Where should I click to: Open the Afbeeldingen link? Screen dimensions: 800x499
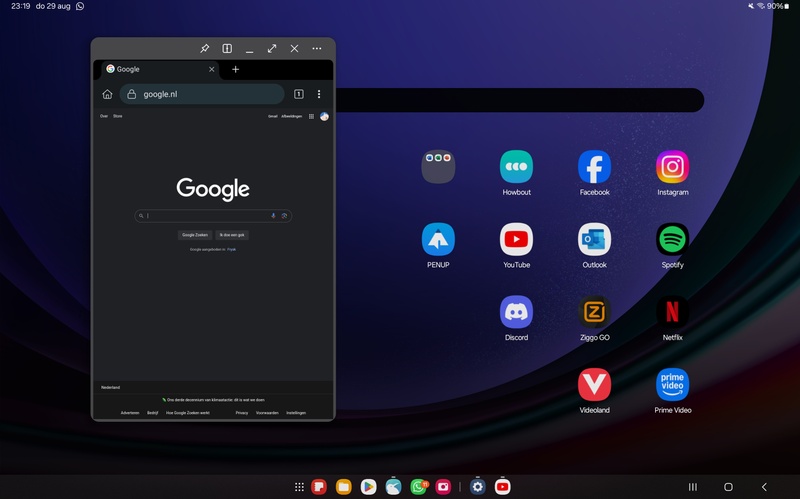coord(291,116)
